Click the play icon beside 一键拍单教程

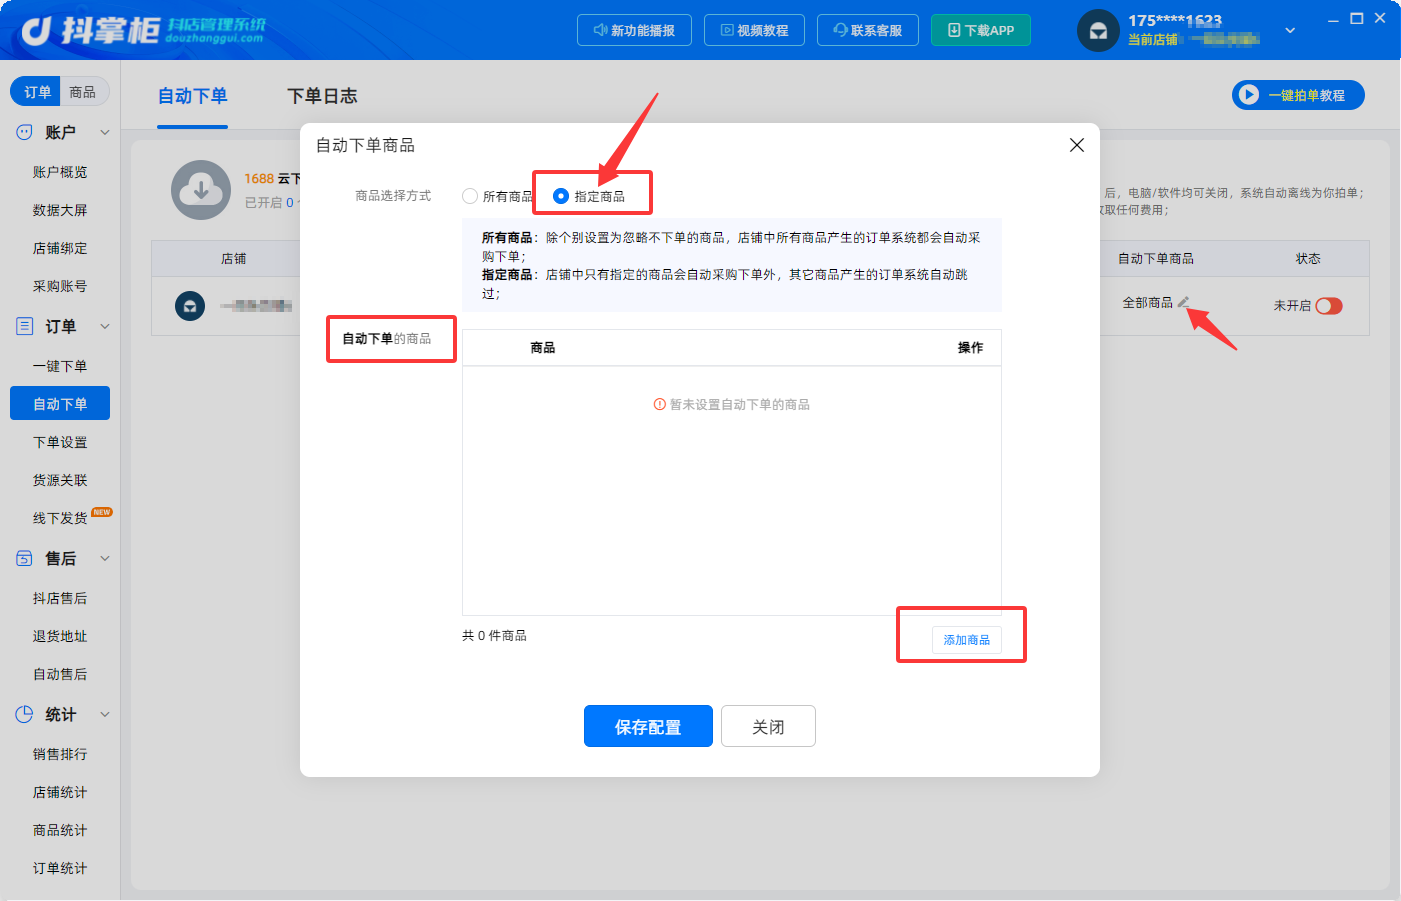pyautogui.click(x=1248, y=95)
